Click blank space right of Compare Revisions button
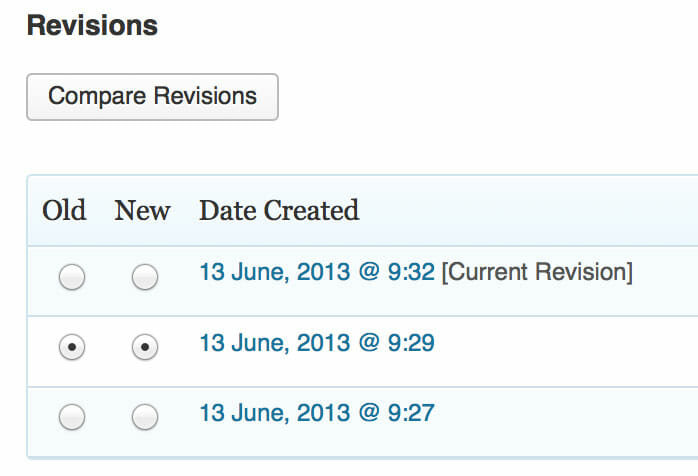The width and height of the screenshot is (698, 476). click(480, 97)
